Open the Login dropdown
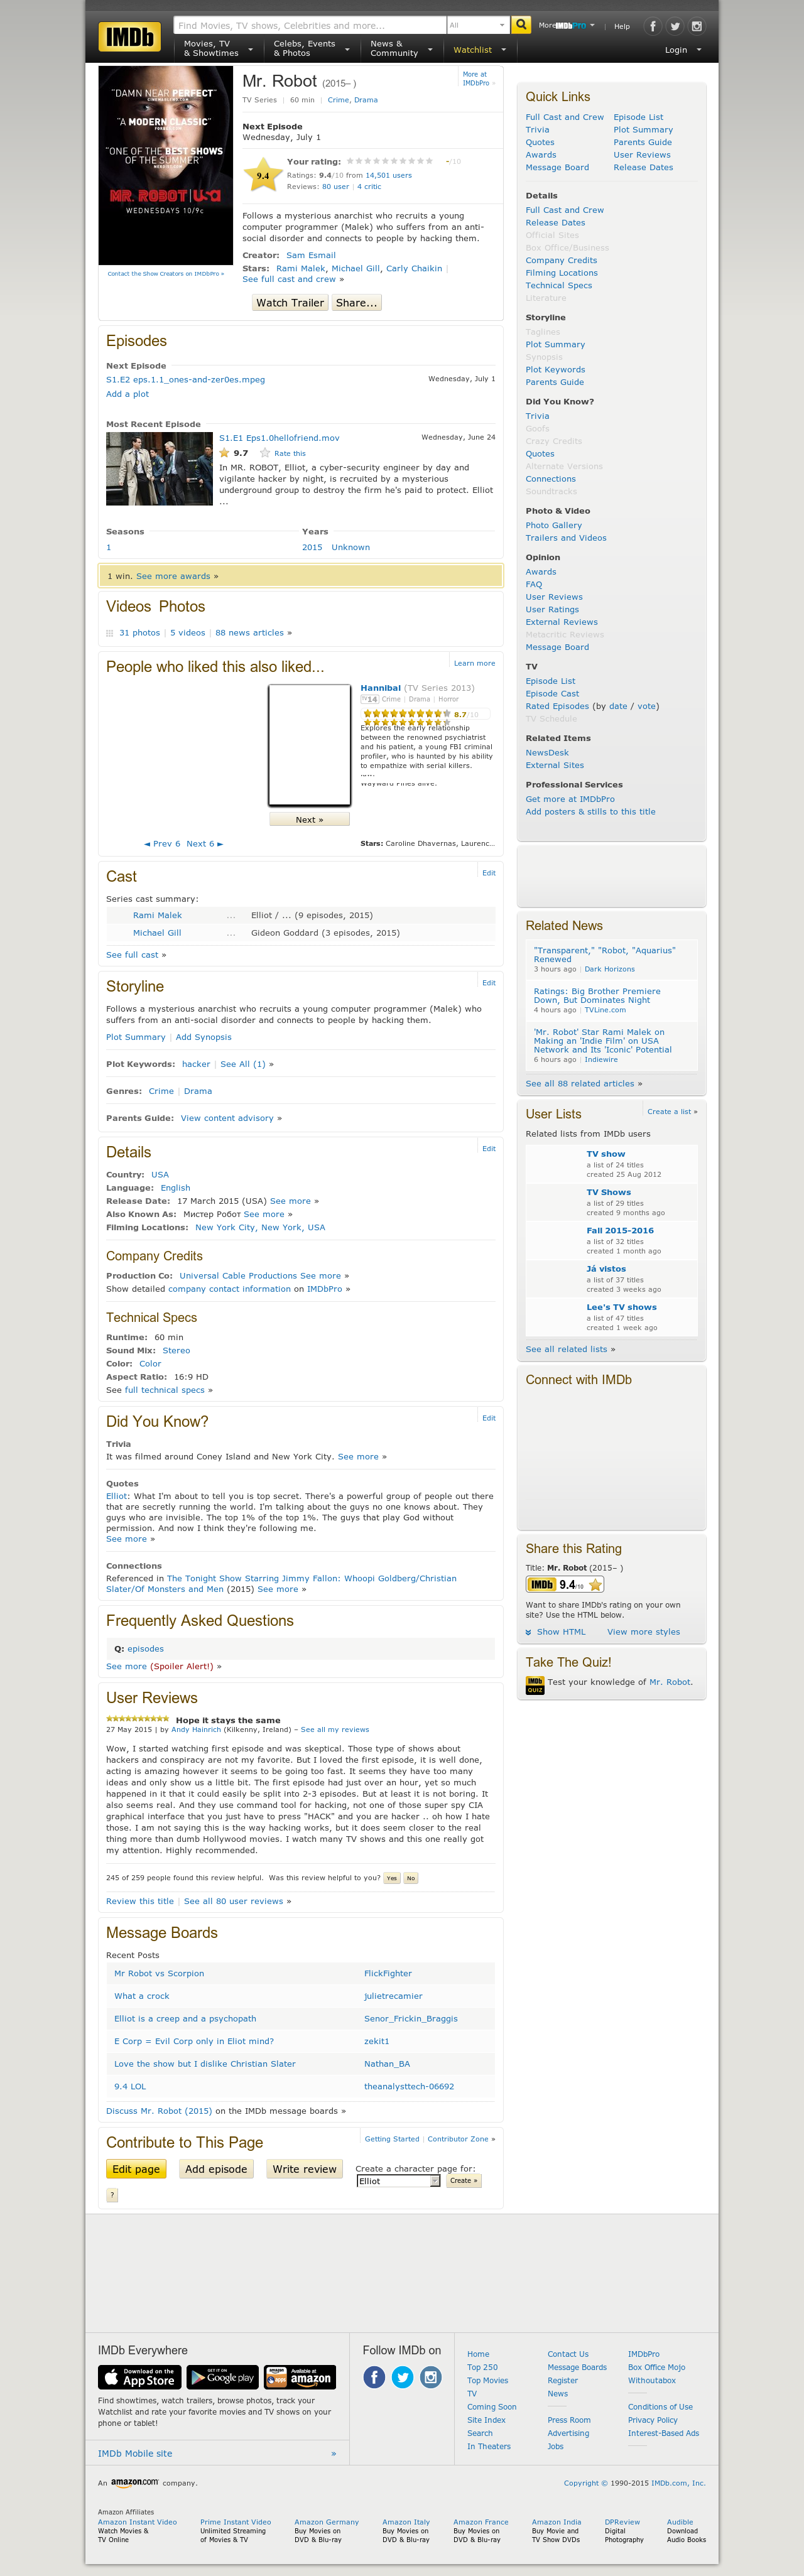This screenshot has height=2576, width=804. pos(684,49)
